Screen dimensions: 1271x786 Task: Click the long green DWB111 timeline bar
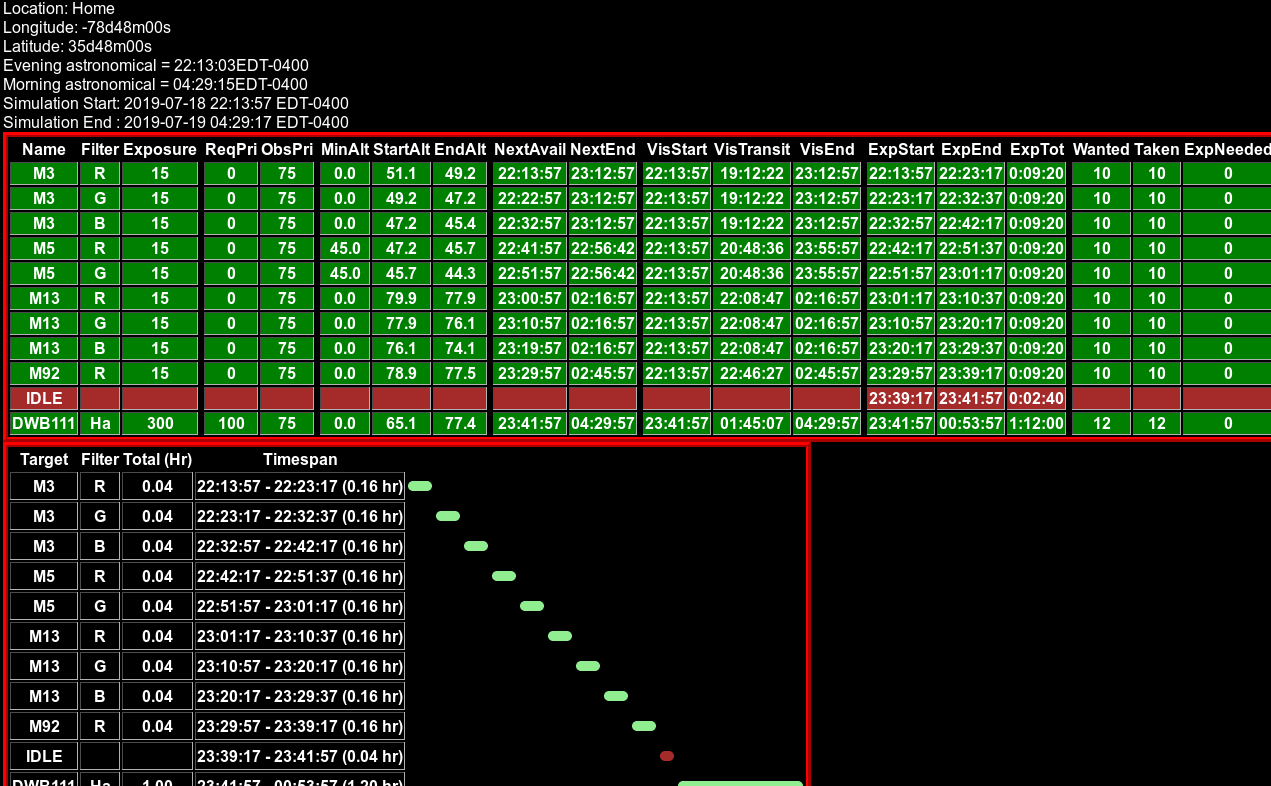point(740,784)
